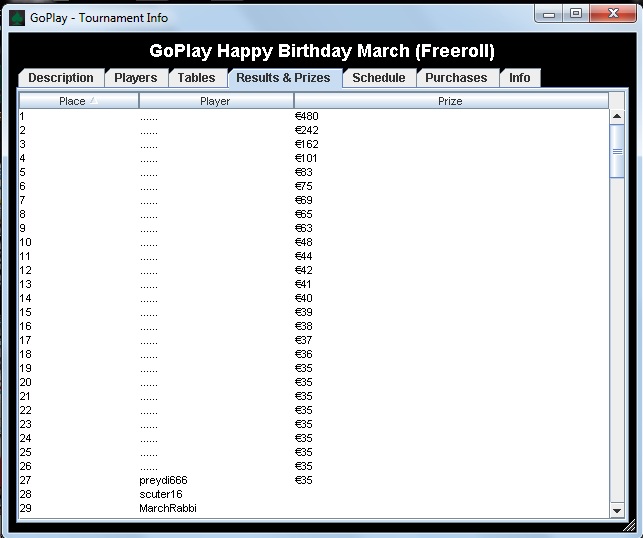
Task: Click the scrollbar down arrow
Action: 617,511
